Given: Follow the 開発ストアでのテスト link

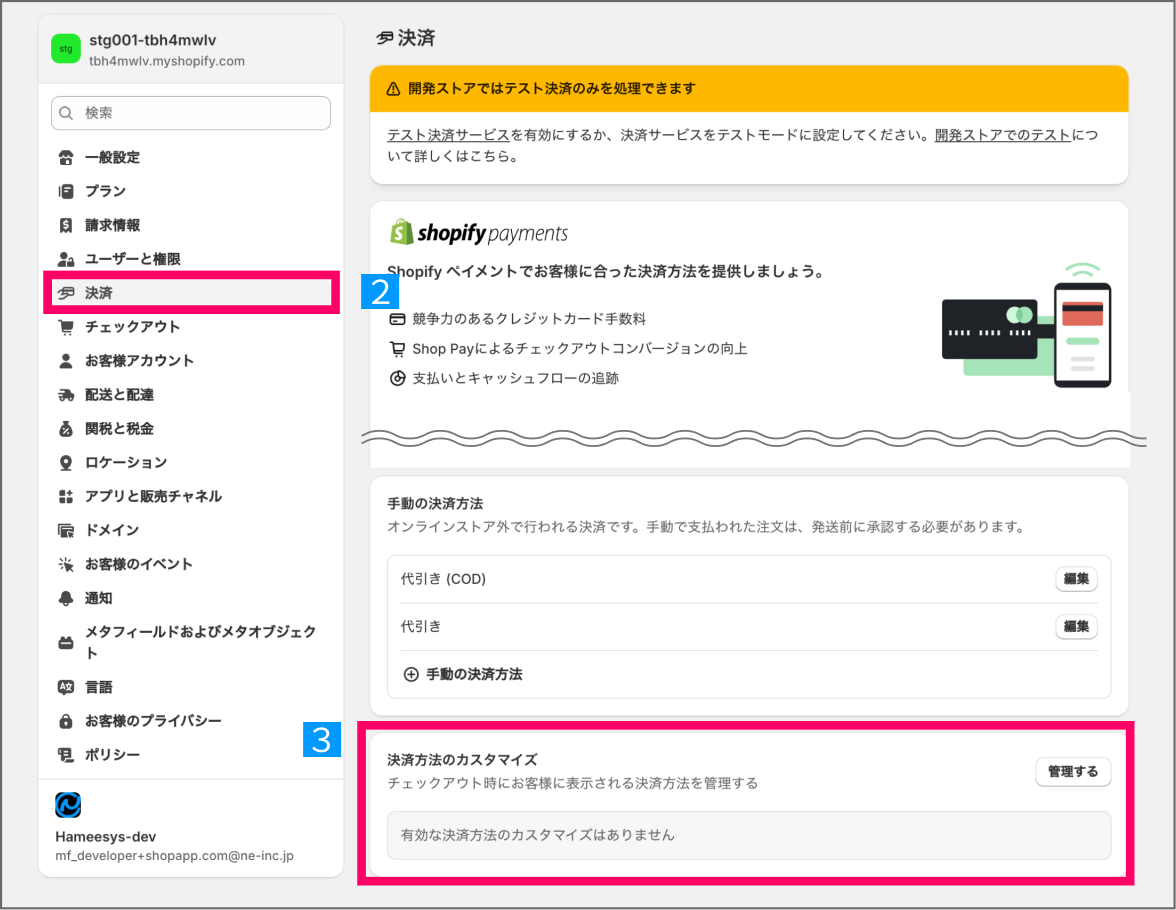Looking at the screenshot, I should [x=1002, y=136].
